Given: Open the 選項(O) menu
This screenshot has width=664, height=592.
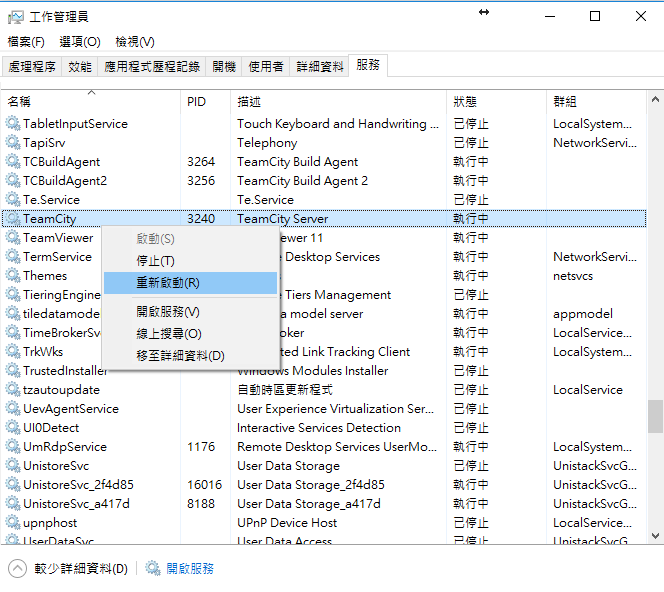Looking at the screenshot, I should click(80, 41).
